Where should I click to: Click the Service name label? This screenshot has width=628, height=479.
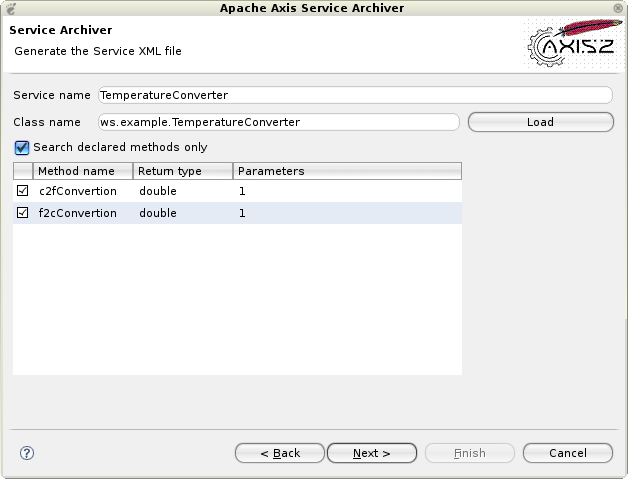[x=52, y=95]
